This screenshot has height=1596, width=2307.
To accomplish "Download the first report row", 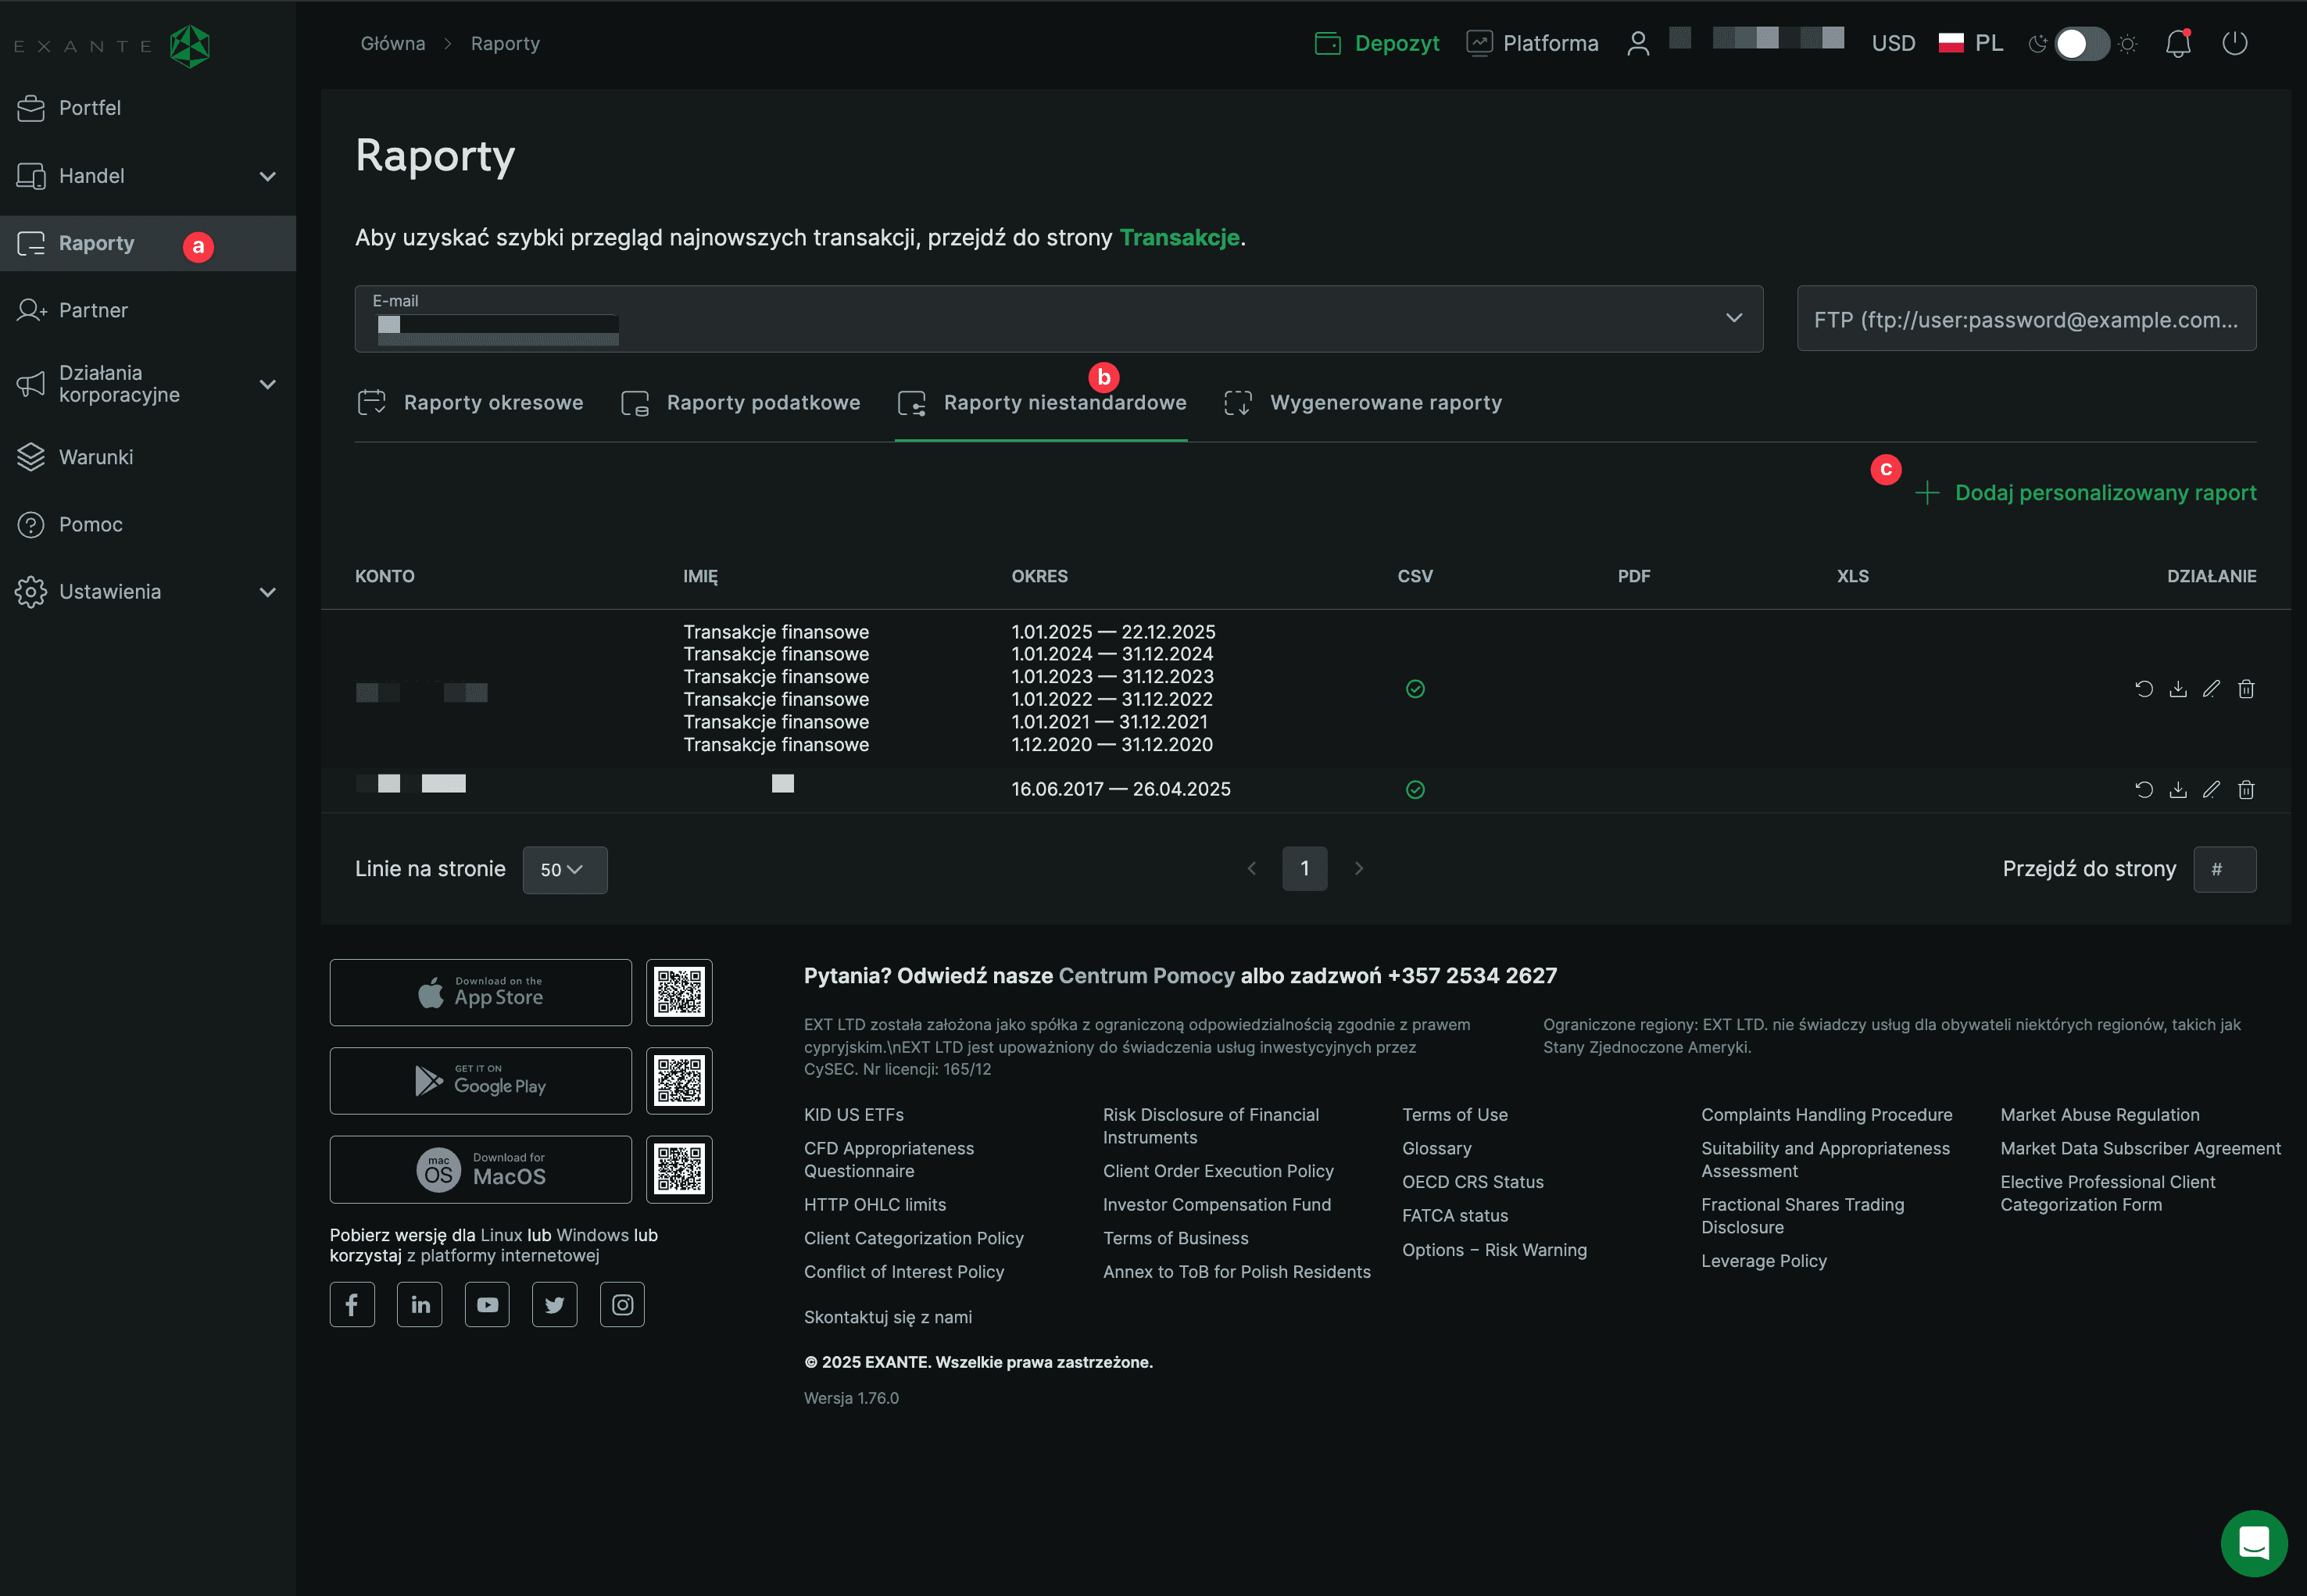I will tap(2178, 689).
